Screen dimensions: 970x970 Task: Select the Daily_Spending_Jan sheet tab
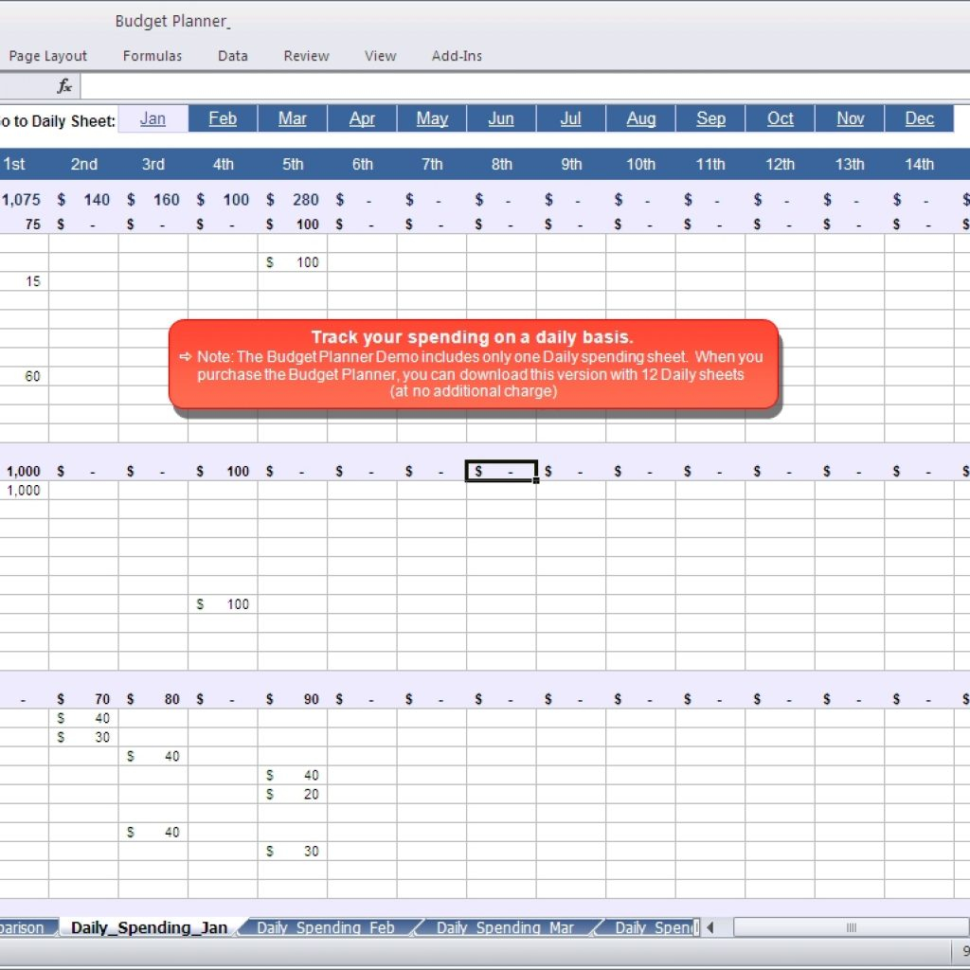tap(148, 927)
